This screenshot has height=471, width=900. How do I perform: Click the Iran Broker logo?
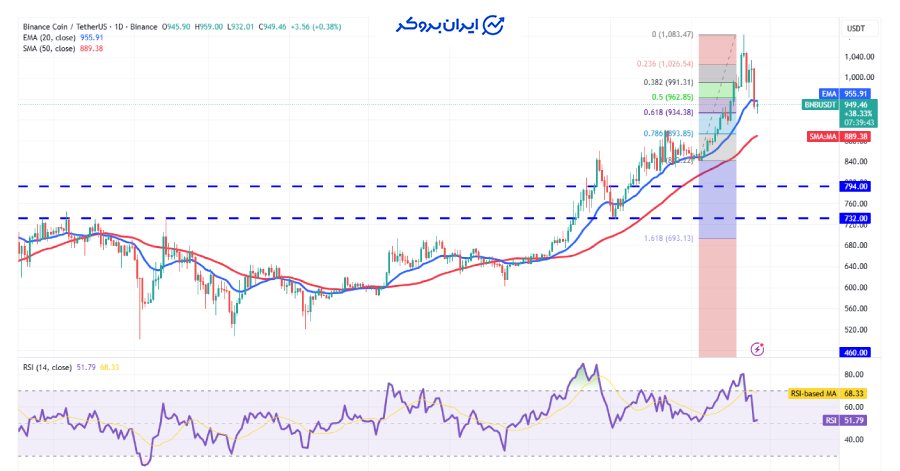(x=448, y=26)
